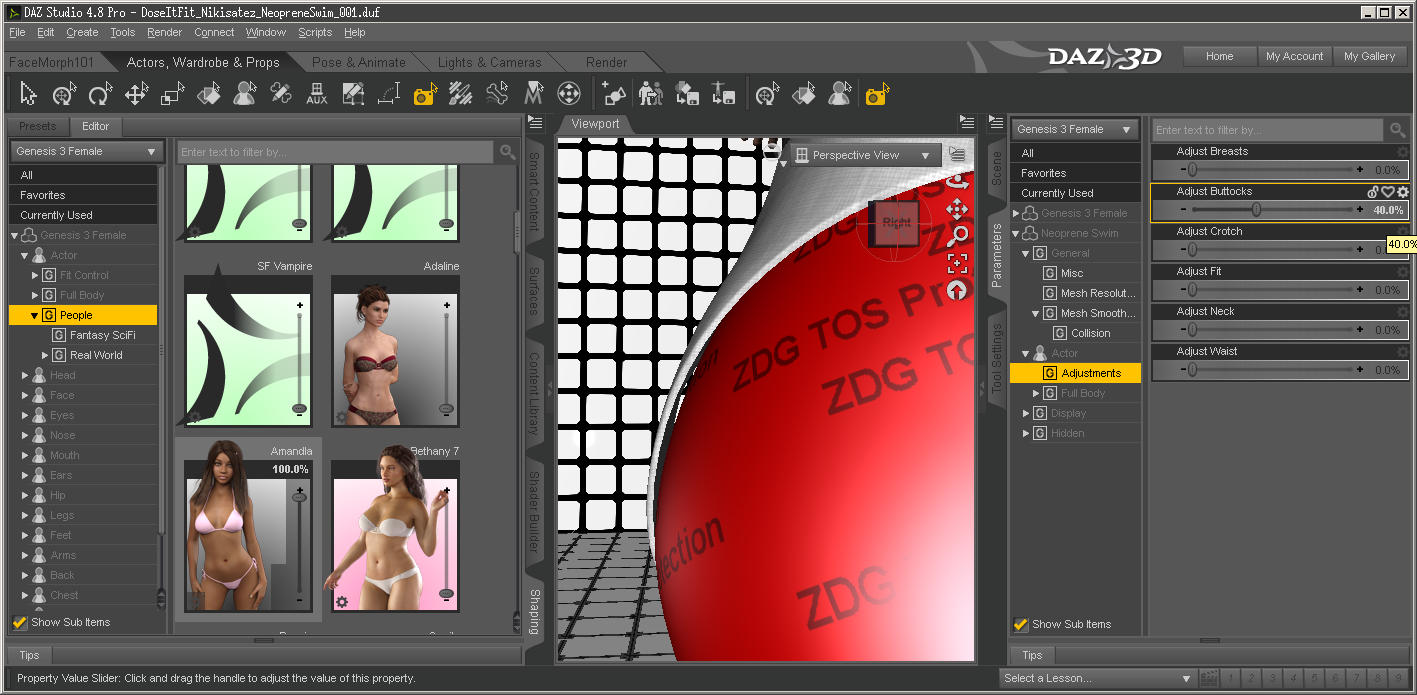This screenshot has width=1417, height=695.
Task: Click the viewport Zoom magnifier control
Action: tap(957, 236)
